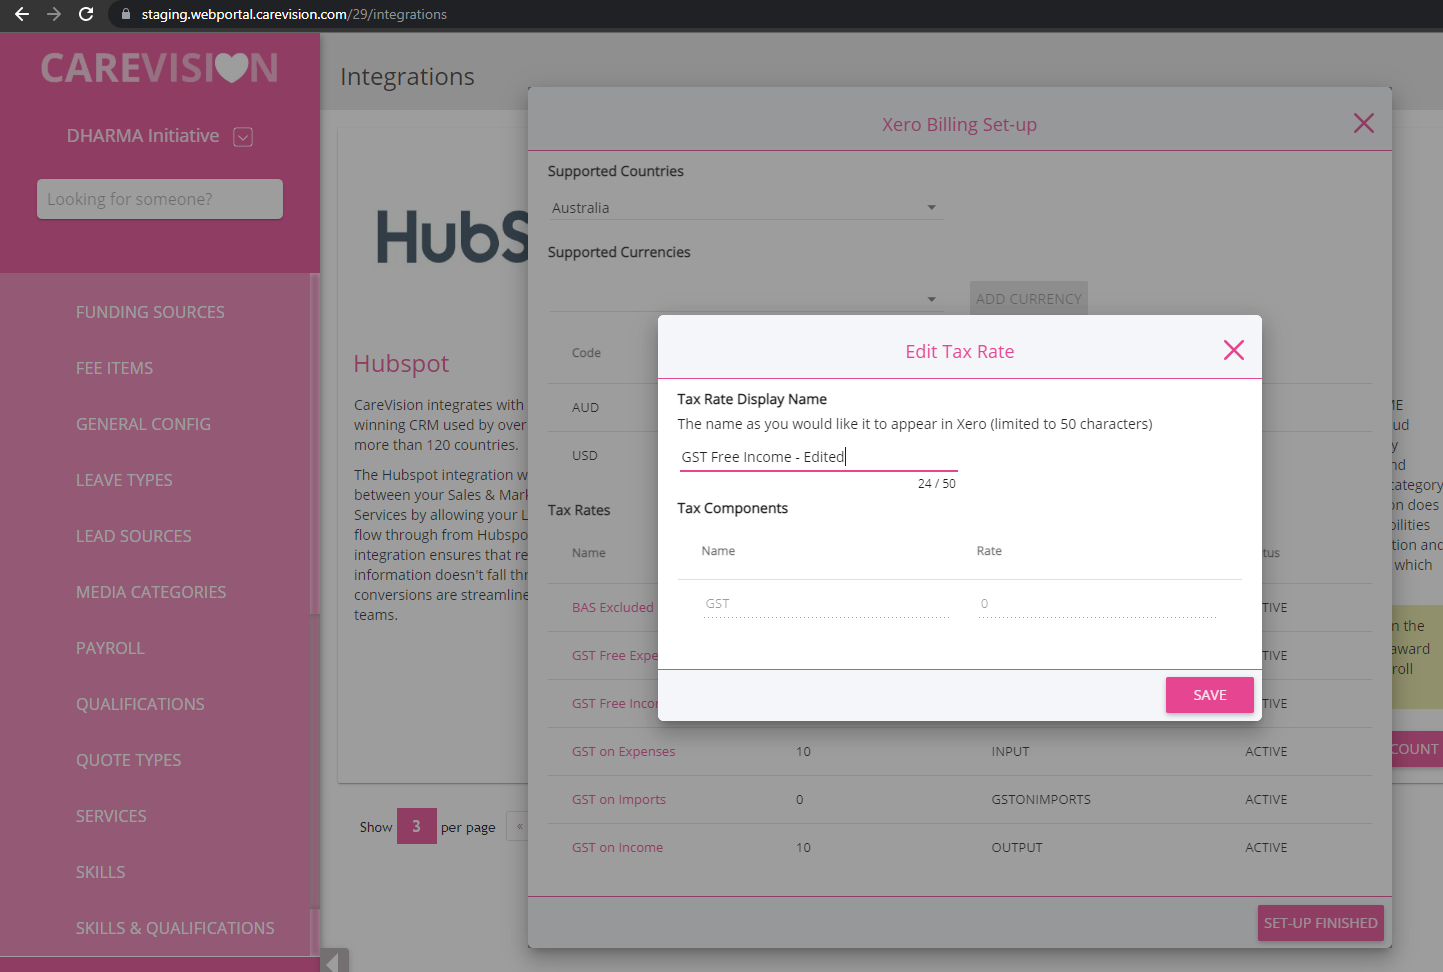This screenshot has height=972, width=1443.
Task: Open the GST on Expenses tax rate
Action: pos(623,751)
